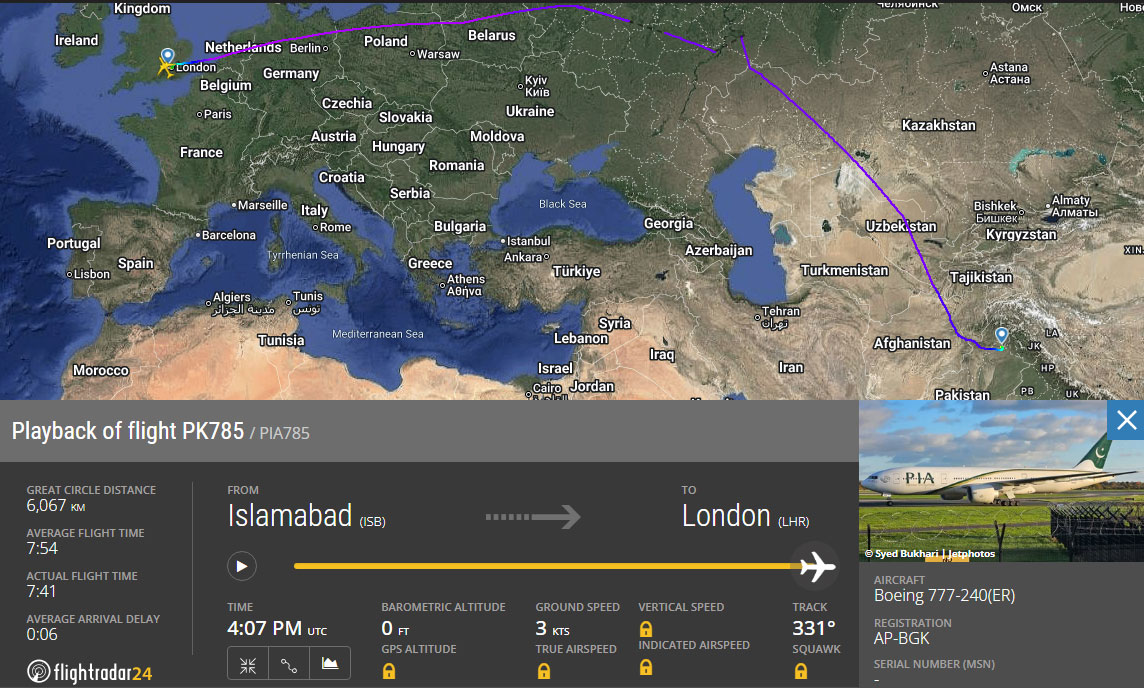The image size is (1144, 688).
Task: Click the 'Playback of flight PK785' title
Action: pyautogui.click(x=128, y=431)
